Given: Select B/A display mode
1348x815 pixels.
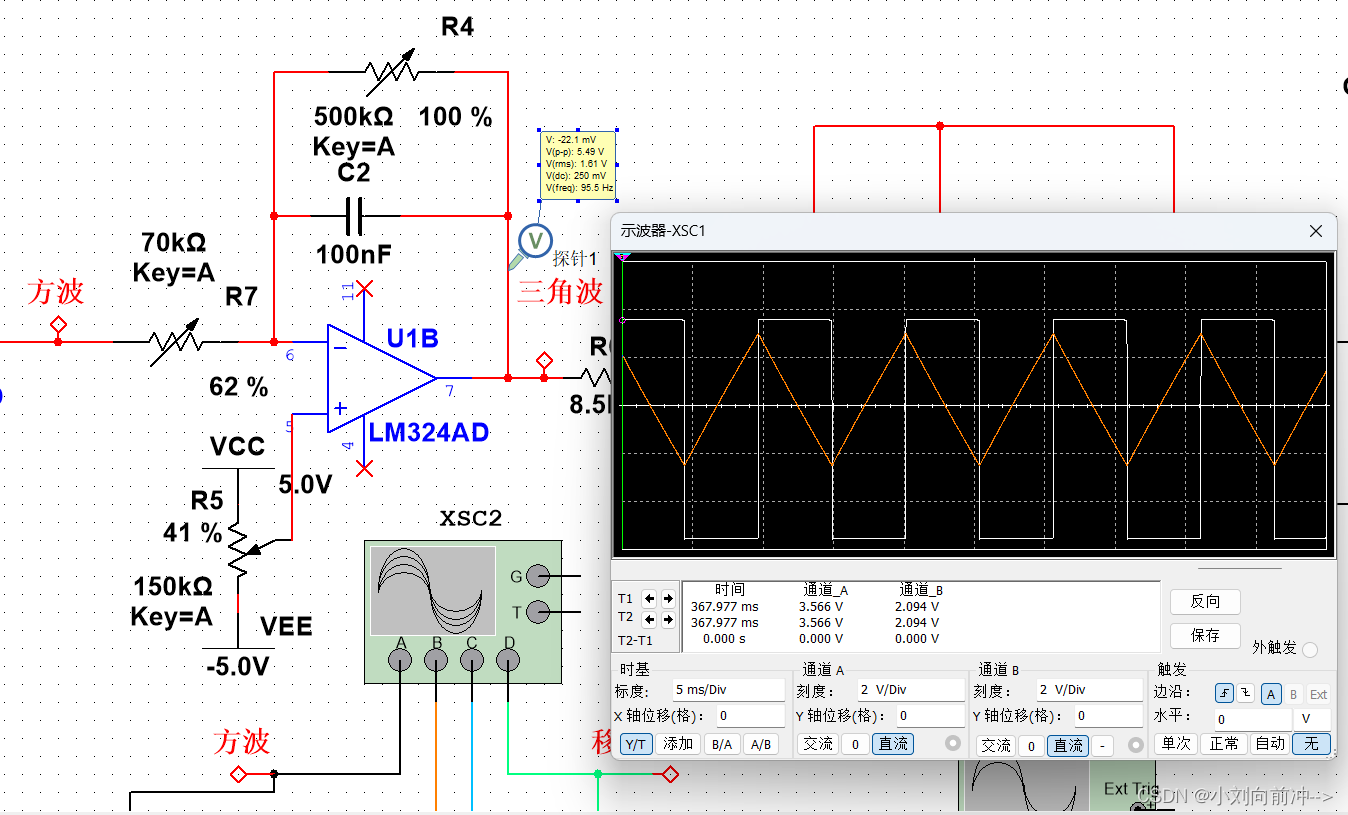Looking at the screenshot, I should coord(720,744).
